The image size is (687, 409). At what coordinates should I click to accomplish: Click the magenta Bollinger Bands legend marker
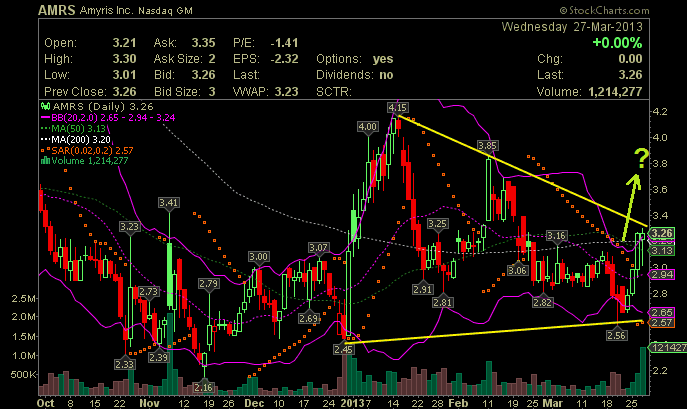point(43,116)
